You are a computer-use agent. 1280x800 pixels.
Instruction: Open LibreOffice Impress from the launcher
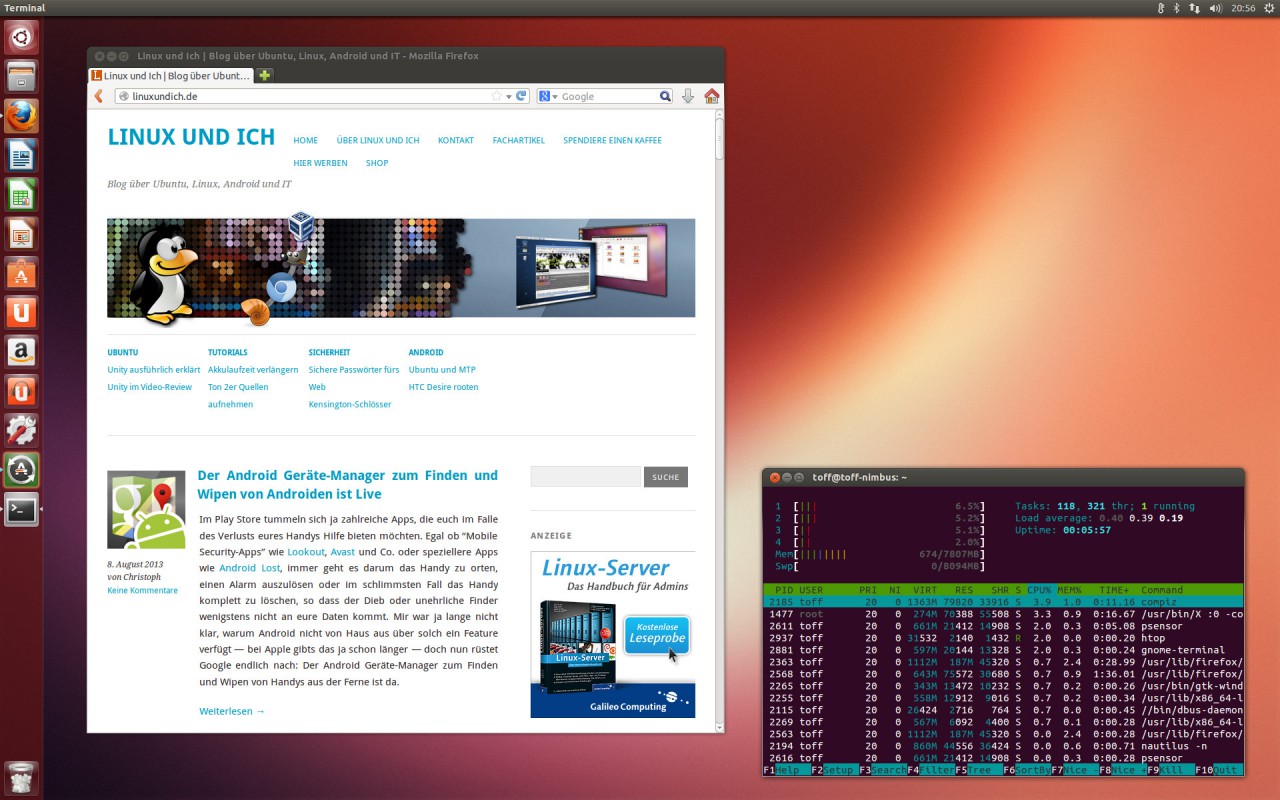point(21,234)
